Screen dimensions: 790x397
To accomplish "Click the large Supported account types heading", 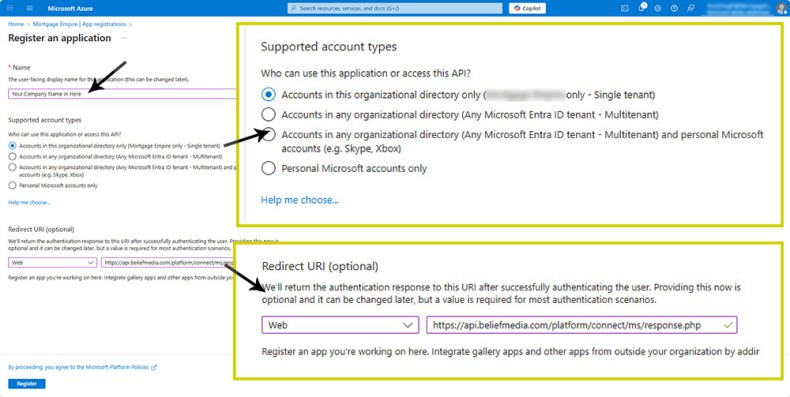I will click(x=328, y=47).
